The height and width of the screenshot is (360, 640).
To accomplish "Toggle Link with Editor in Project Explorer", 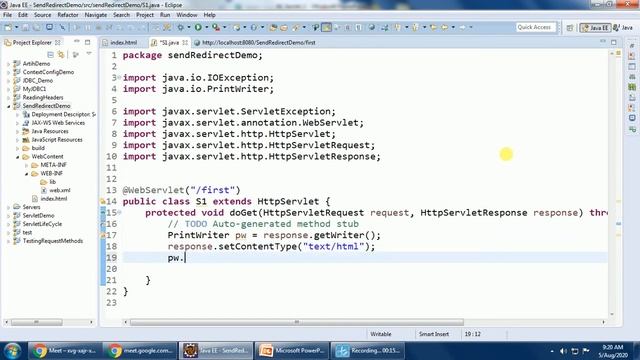I will [x=61, y=54].
